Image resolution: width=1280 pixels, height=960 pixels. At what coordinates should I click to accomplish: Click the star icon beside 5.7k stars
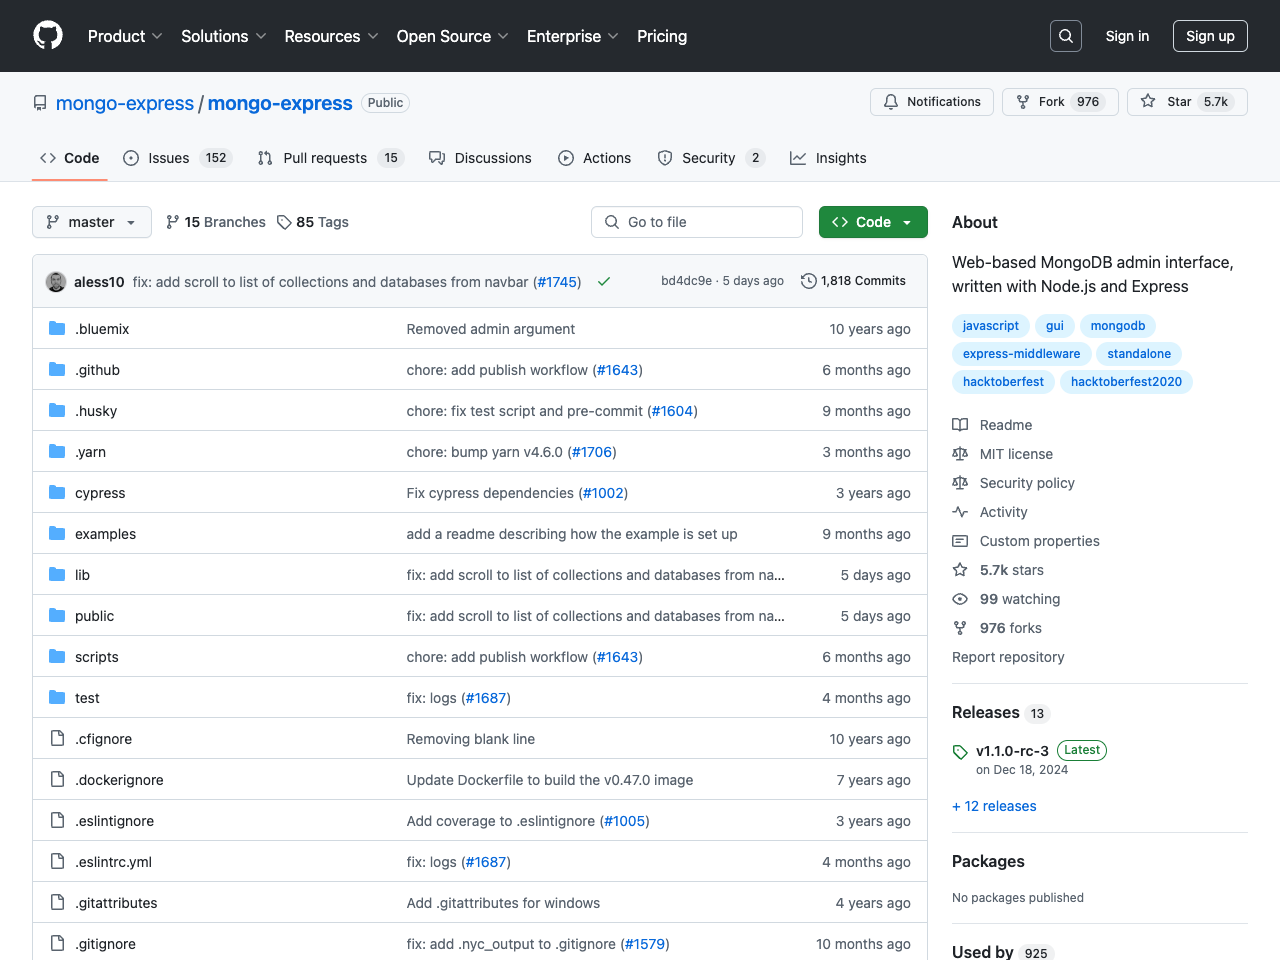coord(960,570)
